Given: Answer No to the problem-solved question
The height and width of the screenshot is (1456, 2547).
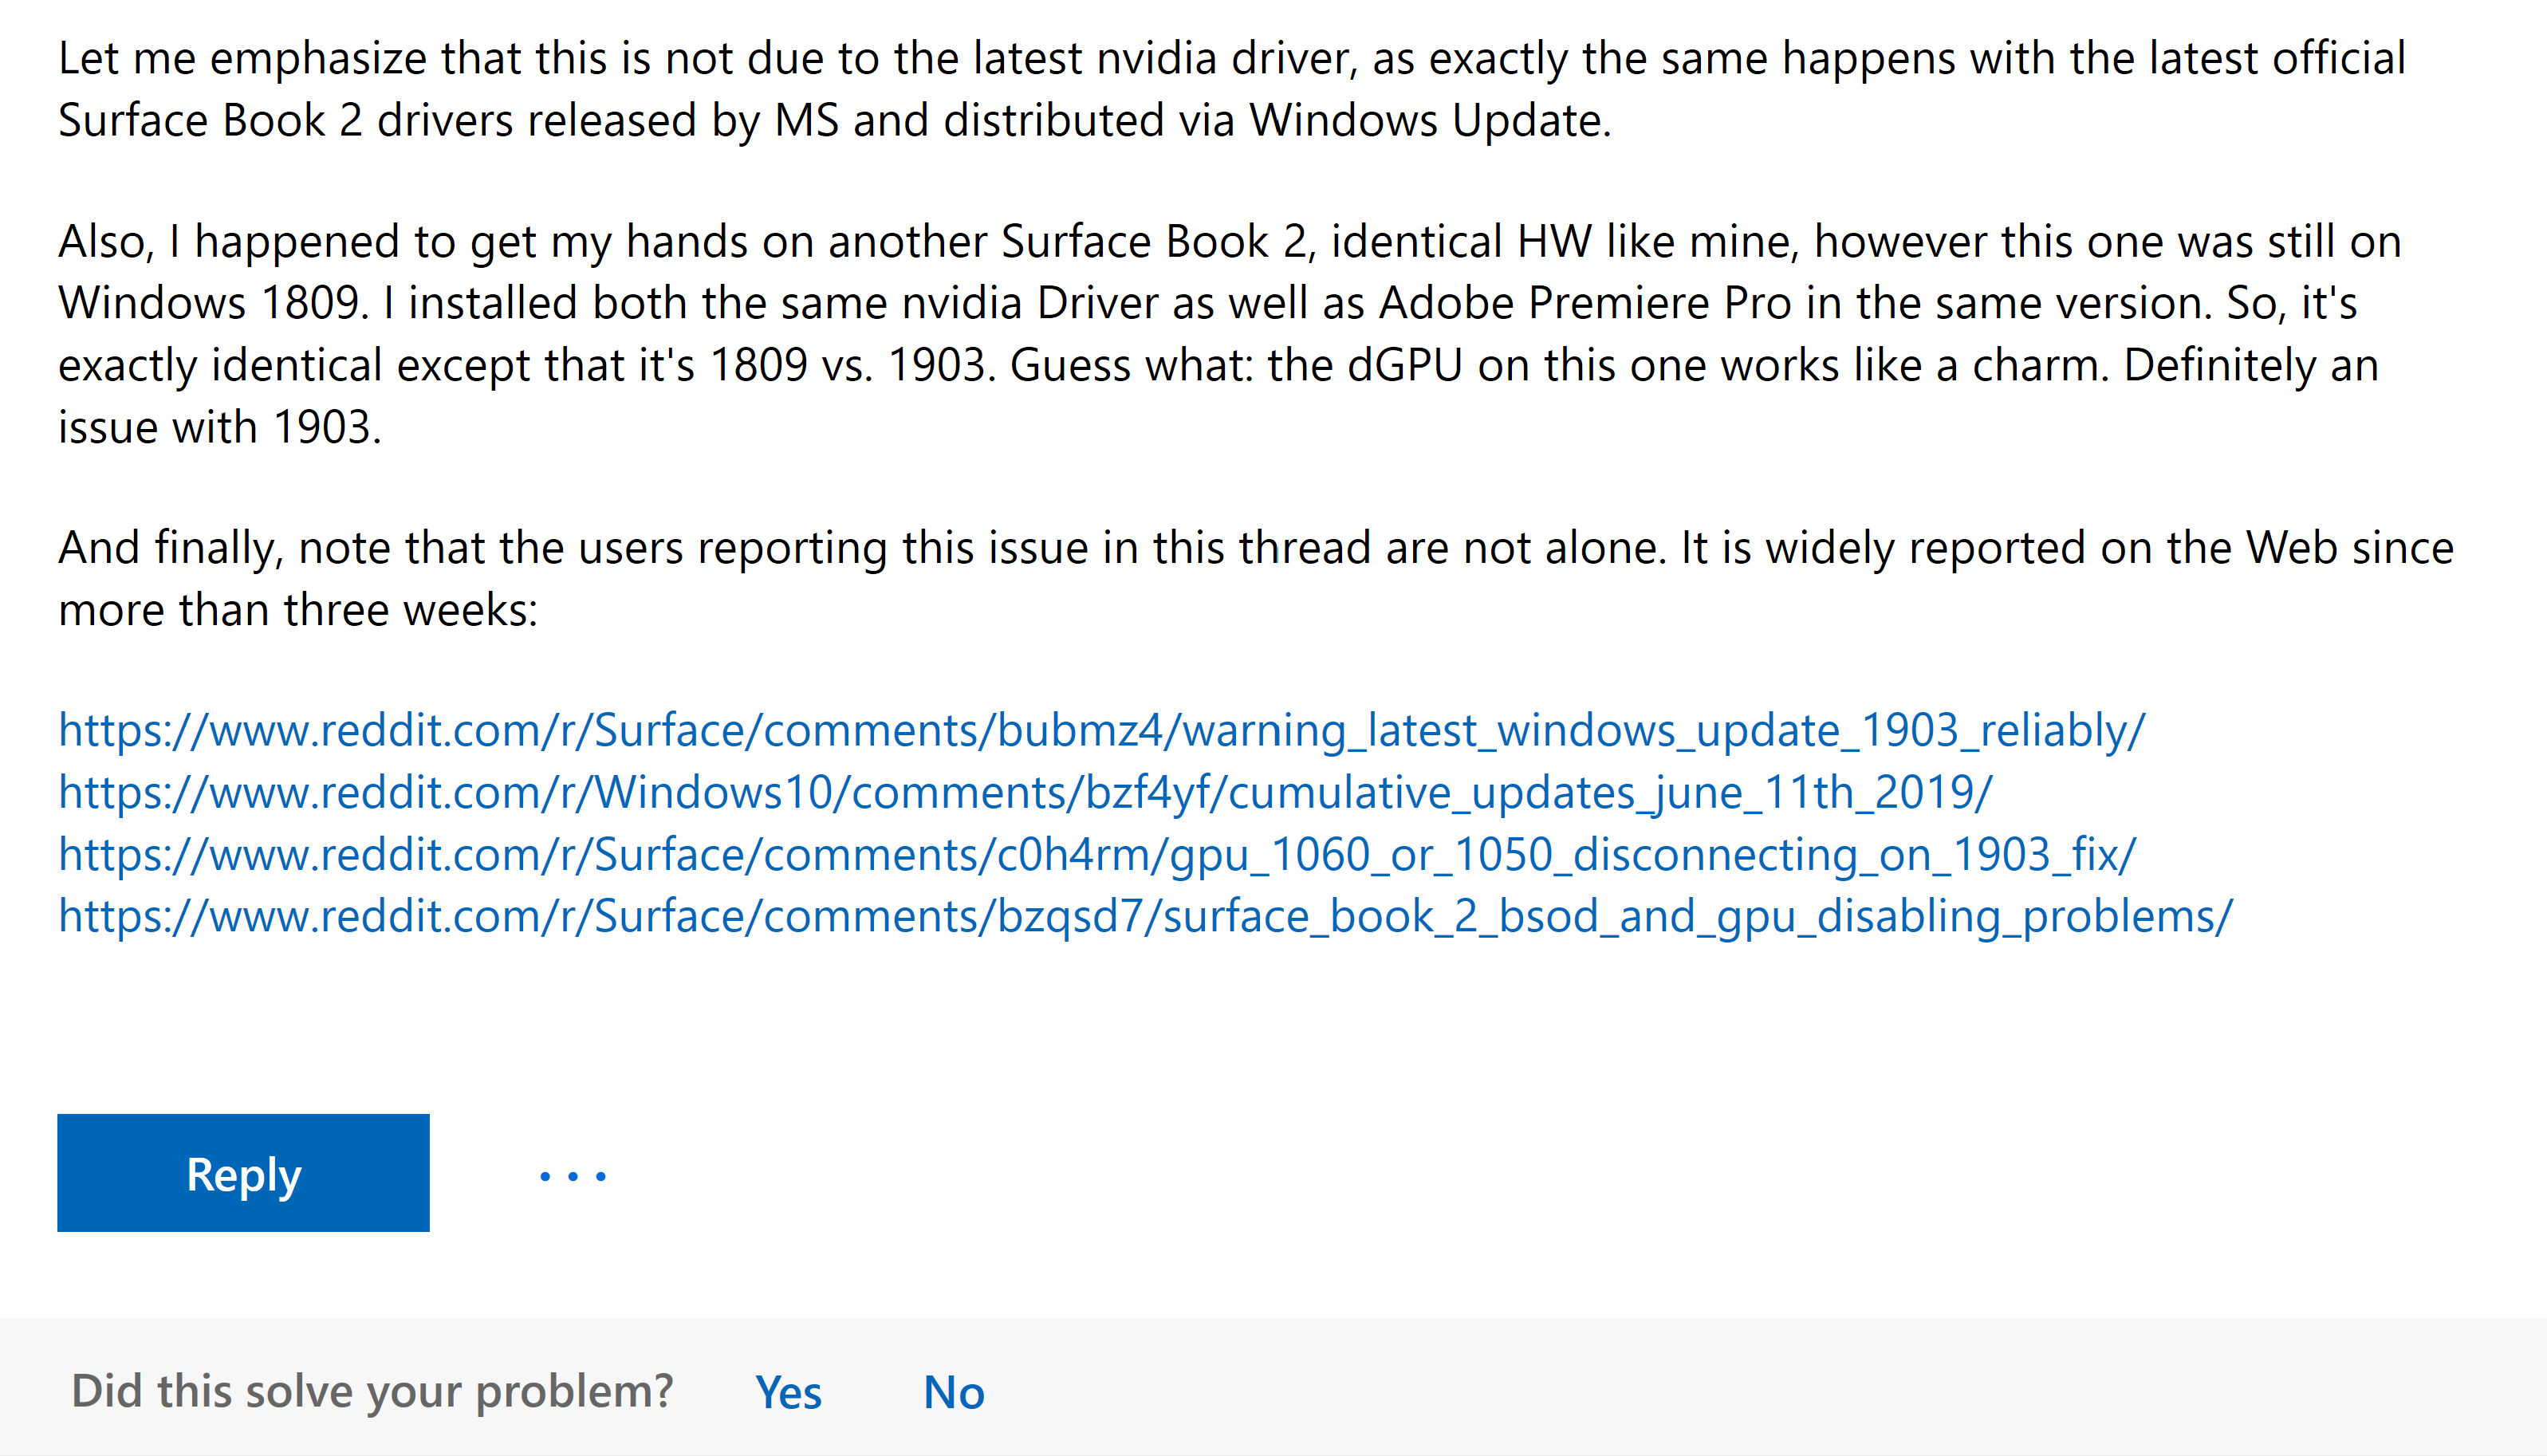Looking at the screenshot, I should tap(954, 1392).
